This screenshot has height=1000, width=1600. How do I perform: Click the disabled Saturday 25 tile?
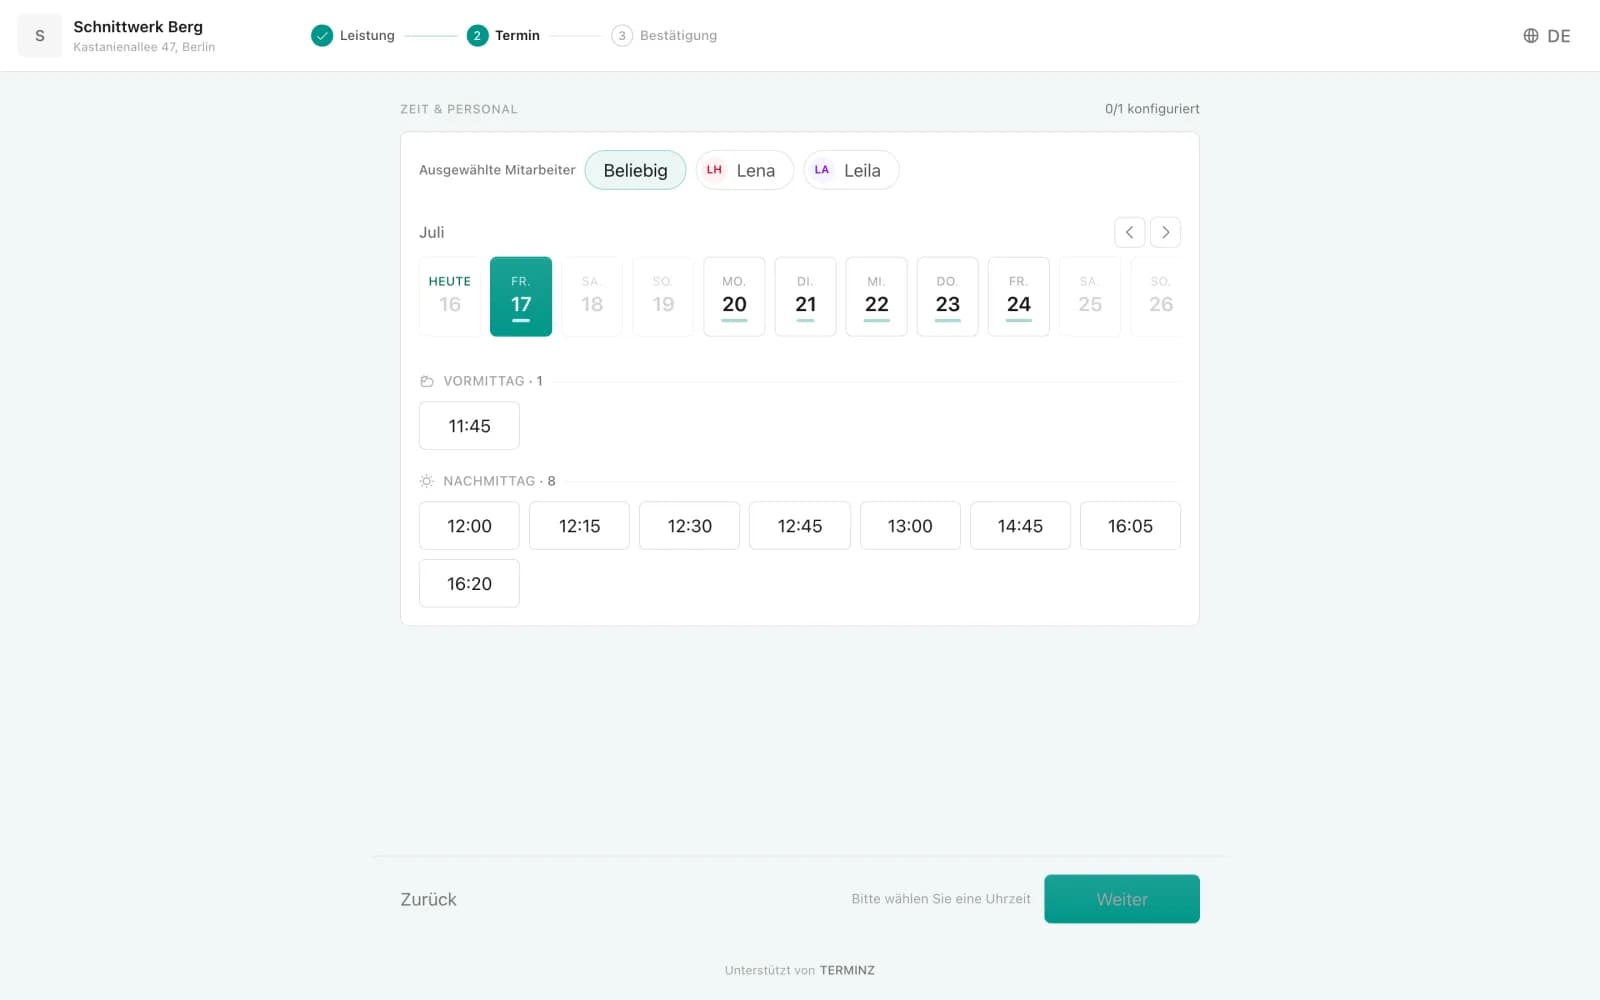[1089, 297]
